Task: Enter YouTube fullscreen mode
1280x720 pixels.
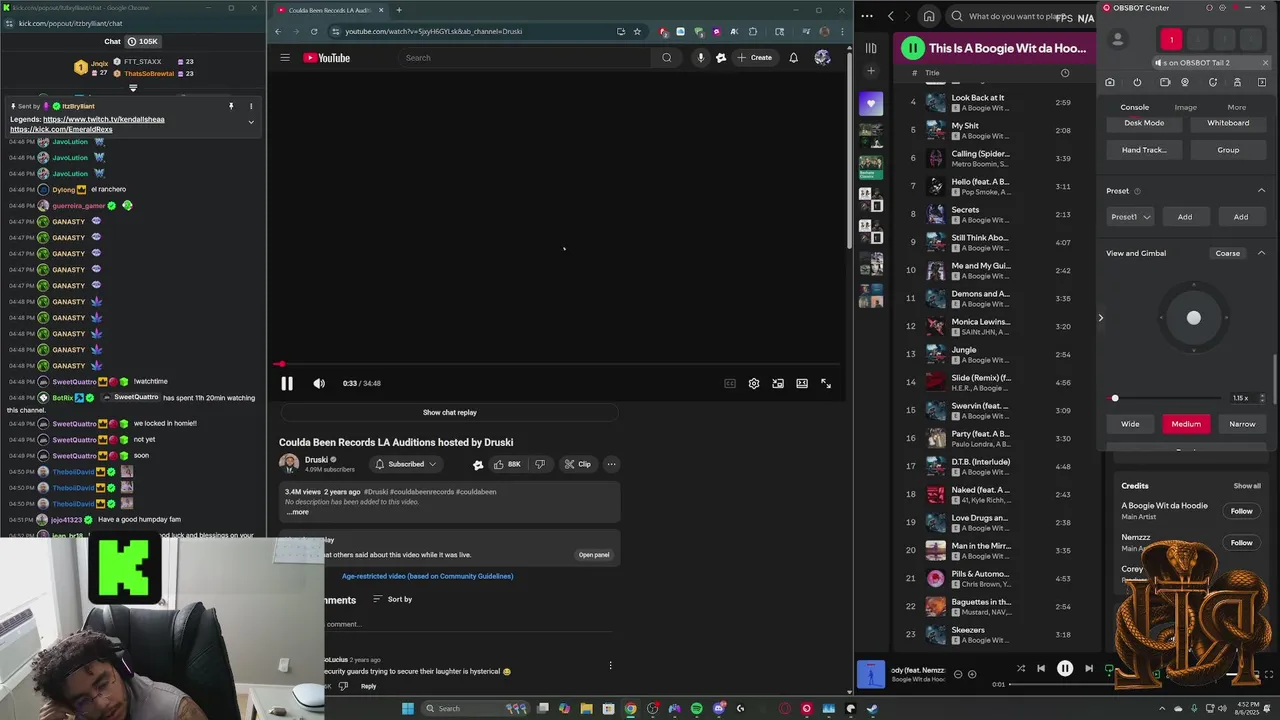Action: pos(826,383)
